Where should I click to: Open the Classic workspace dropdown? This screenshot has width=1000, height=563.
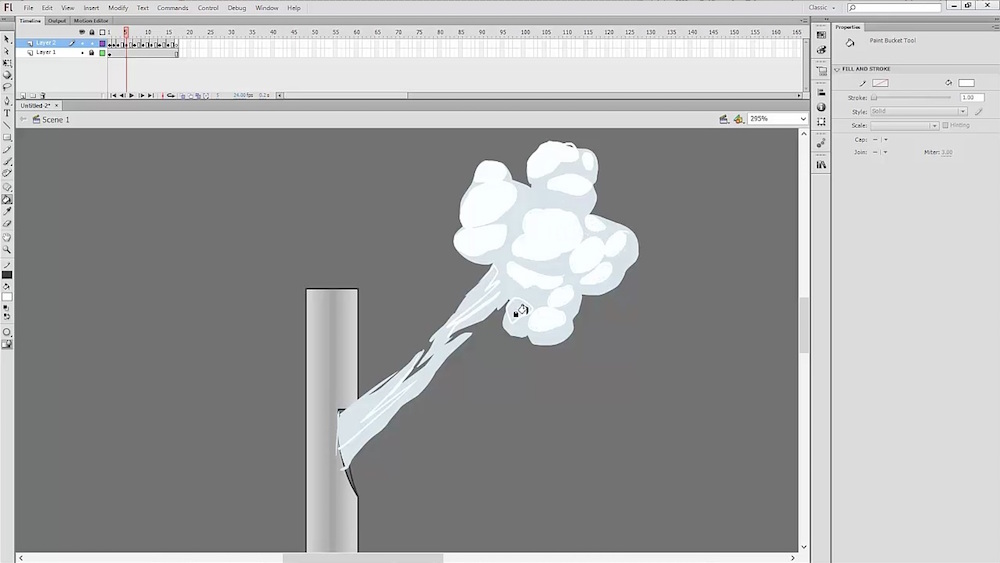pyautogui.click(x=821, y=7)
